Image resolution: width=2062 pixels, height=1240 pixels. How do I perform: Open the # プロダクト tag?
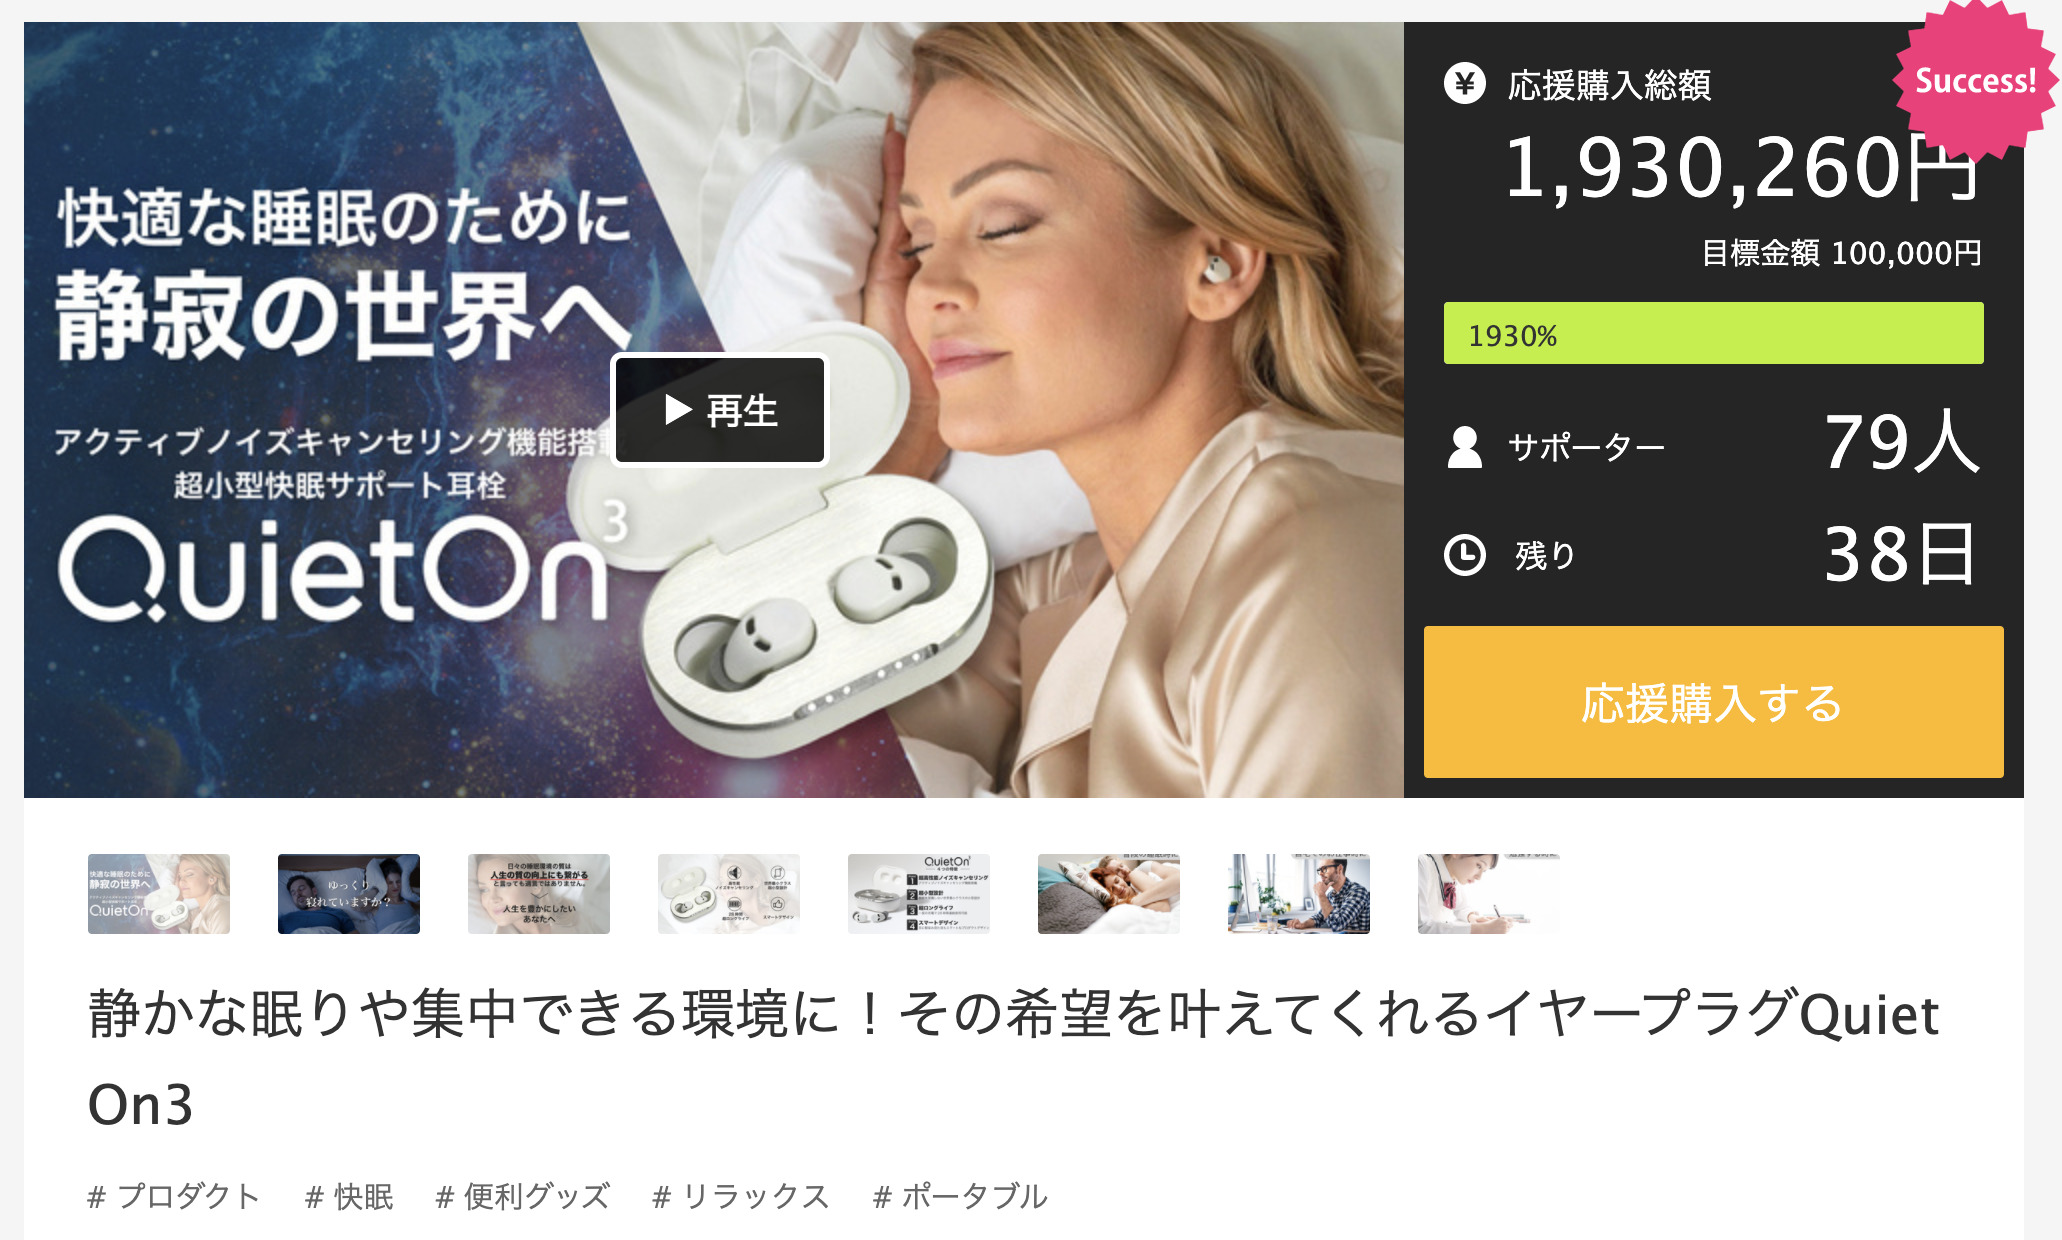click(x=174, y=1196)
